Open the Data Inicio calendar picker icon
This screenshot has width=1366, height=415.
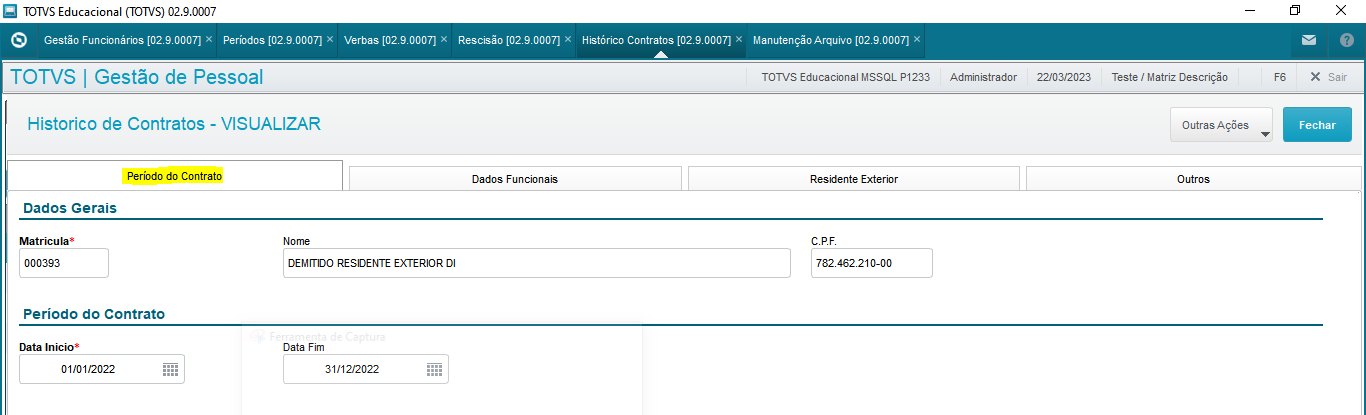coord(170,369)
